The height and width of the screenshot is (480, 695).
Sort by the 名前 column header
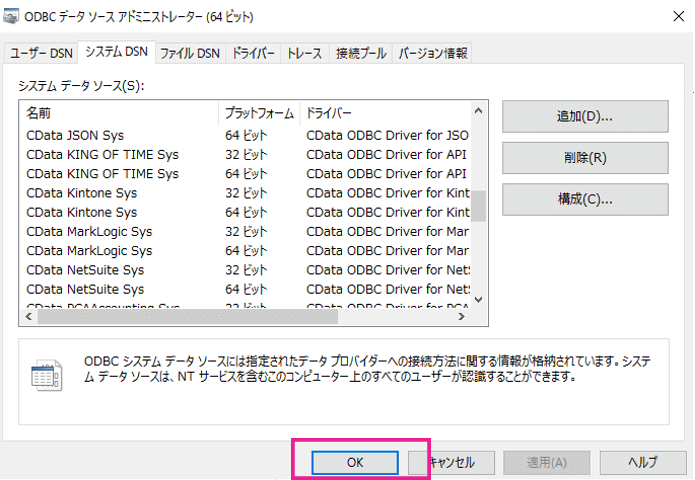point(119,113)
